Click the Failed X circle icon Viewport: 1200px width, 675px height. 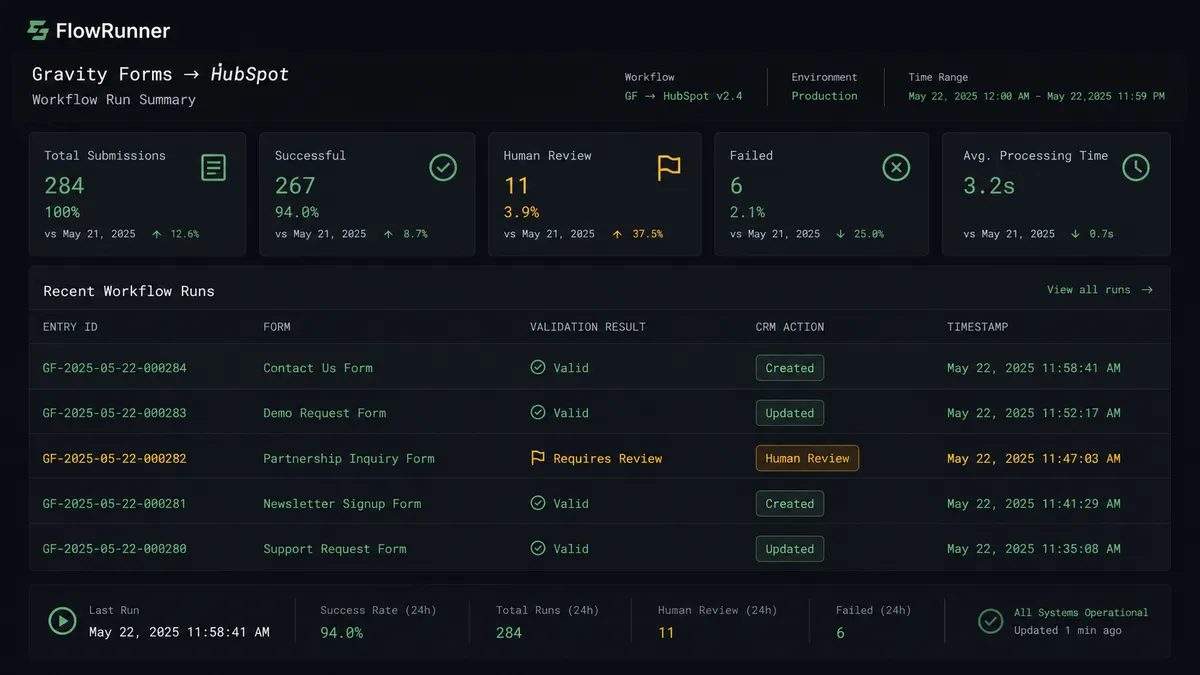click(896, 168)
